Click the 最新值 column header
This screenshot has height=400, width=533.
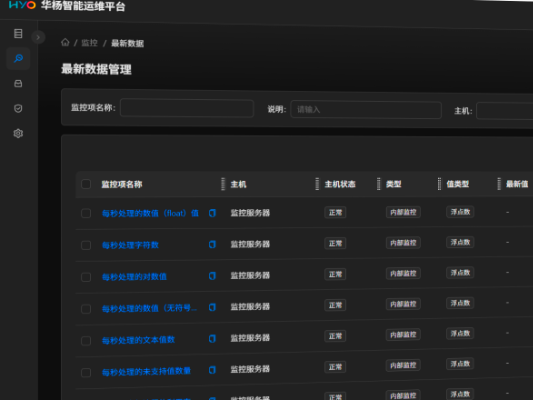517,184
